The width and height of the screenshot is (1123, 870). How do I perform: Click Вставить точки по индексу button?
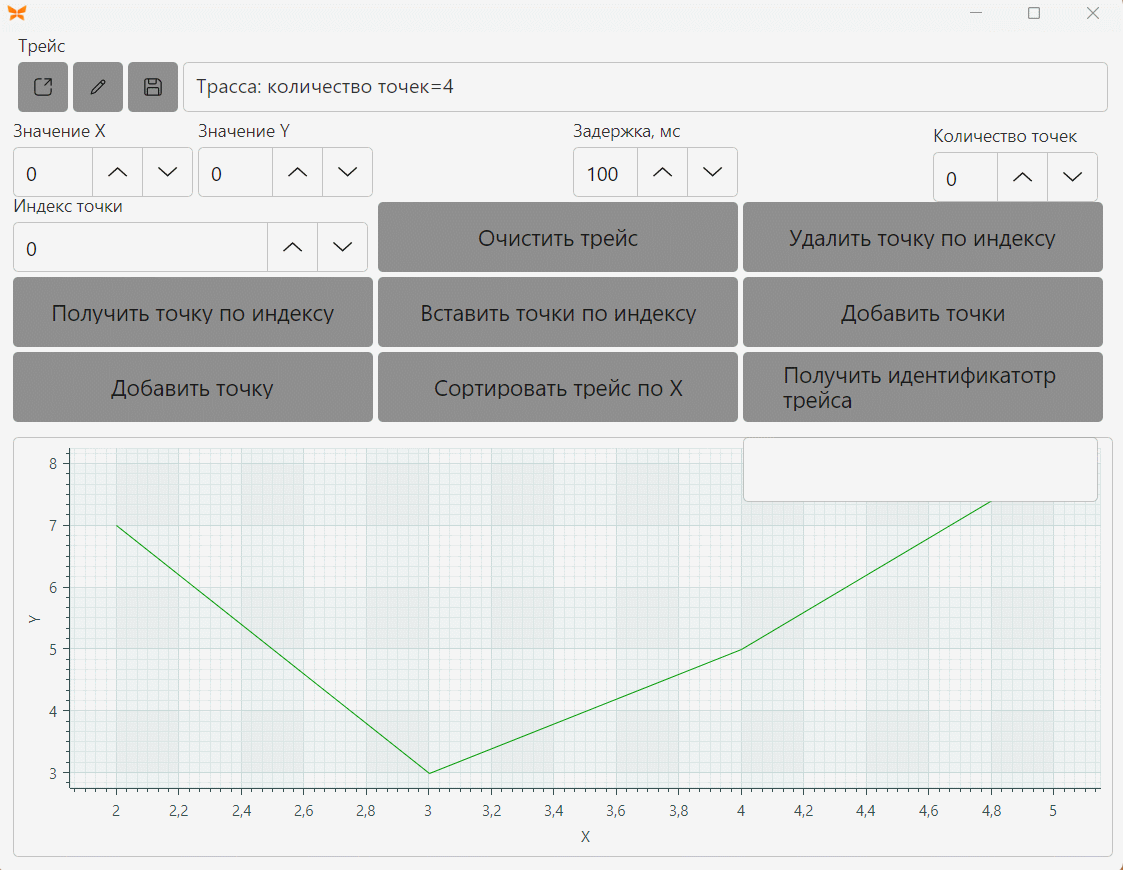coord(558,312)
